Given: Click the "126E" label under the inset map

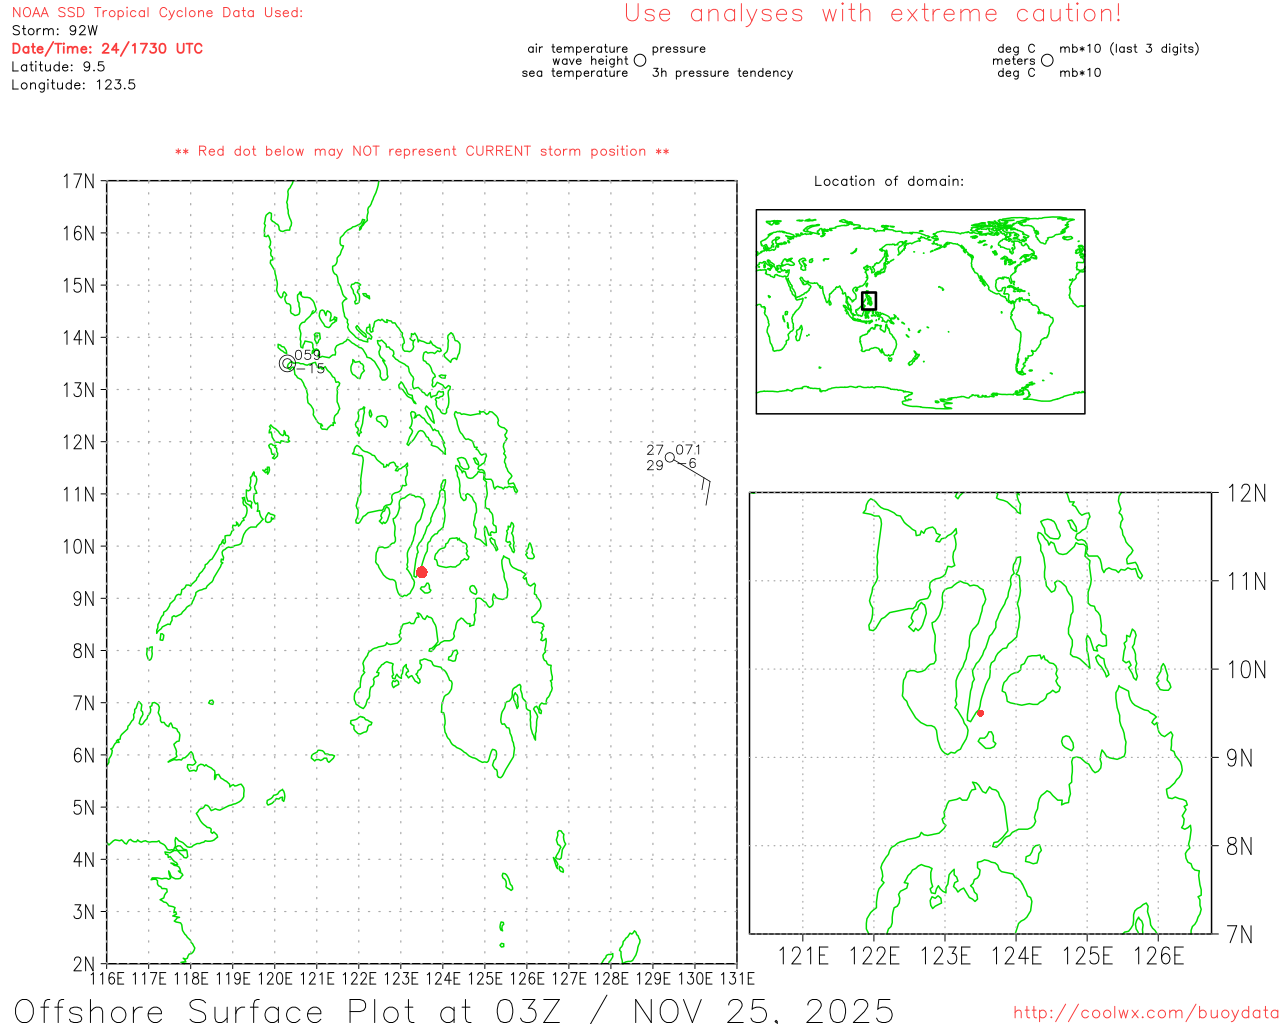Looking at the screenshot, I should click(1158, 956).
